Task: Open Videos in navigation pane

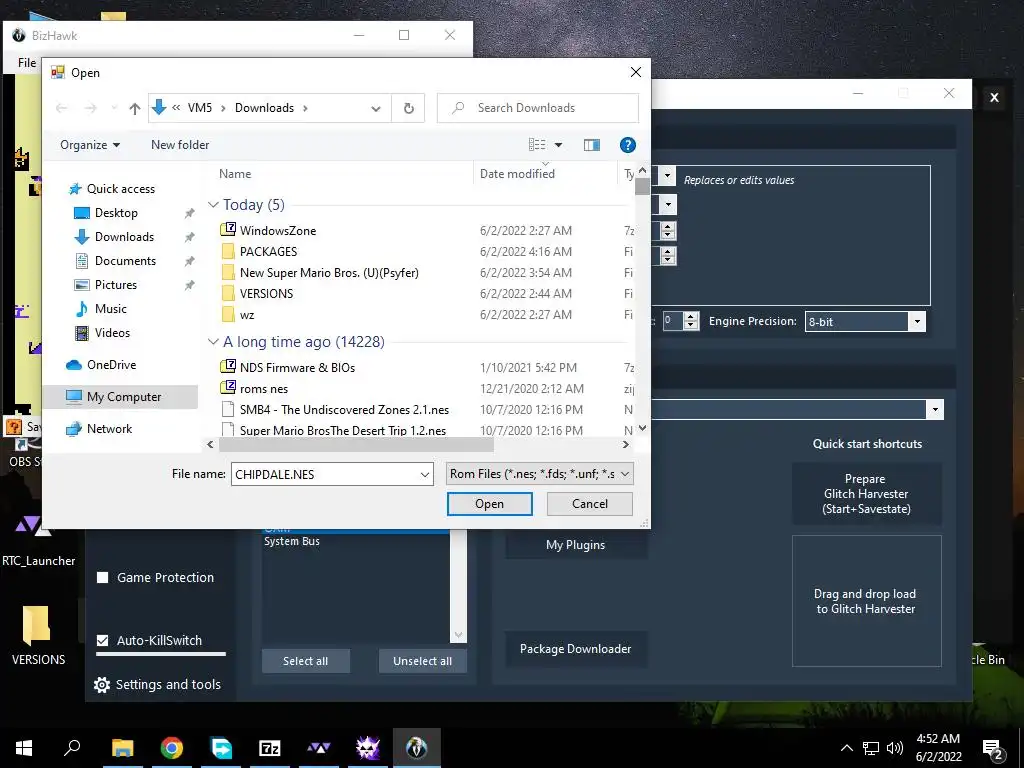Action: 112,332
